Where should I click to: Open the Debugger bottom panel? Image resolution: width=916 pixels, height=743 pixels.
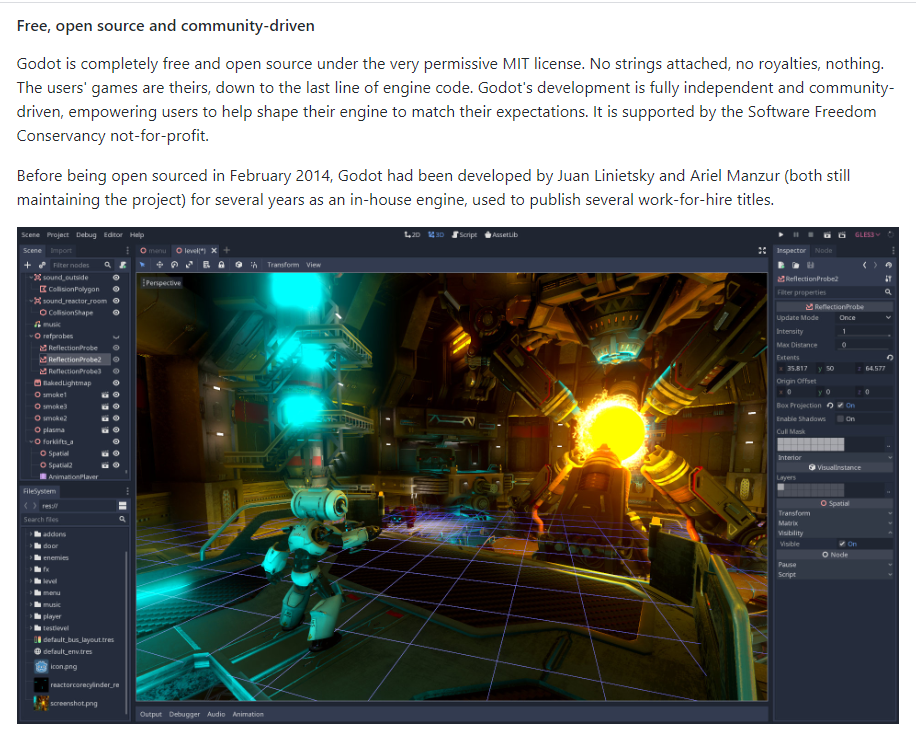pyautogui.click(x=184, y=714)
